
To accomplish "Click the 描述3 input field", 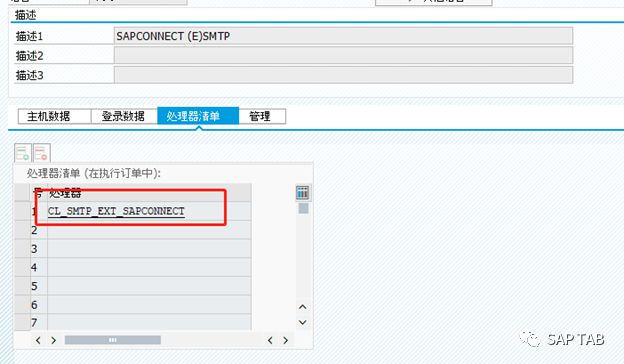I will point(343,75).
